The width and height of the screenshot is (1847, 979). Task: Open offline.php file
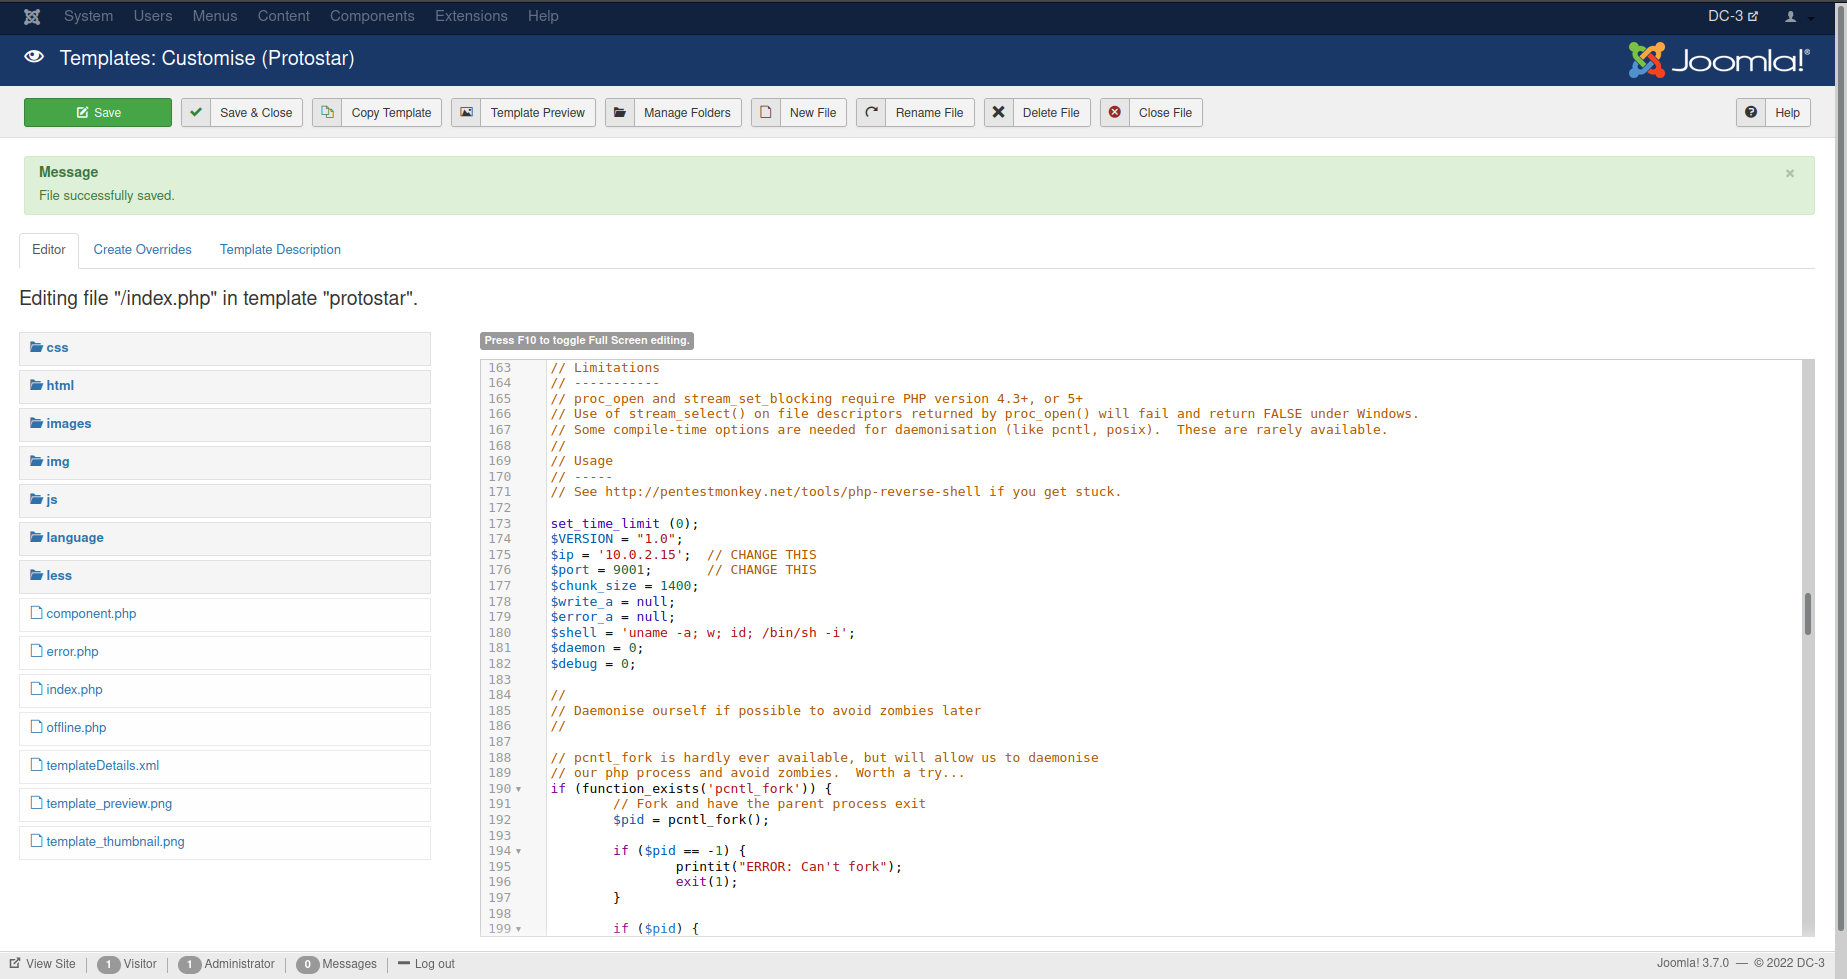(x=225, y=728)
